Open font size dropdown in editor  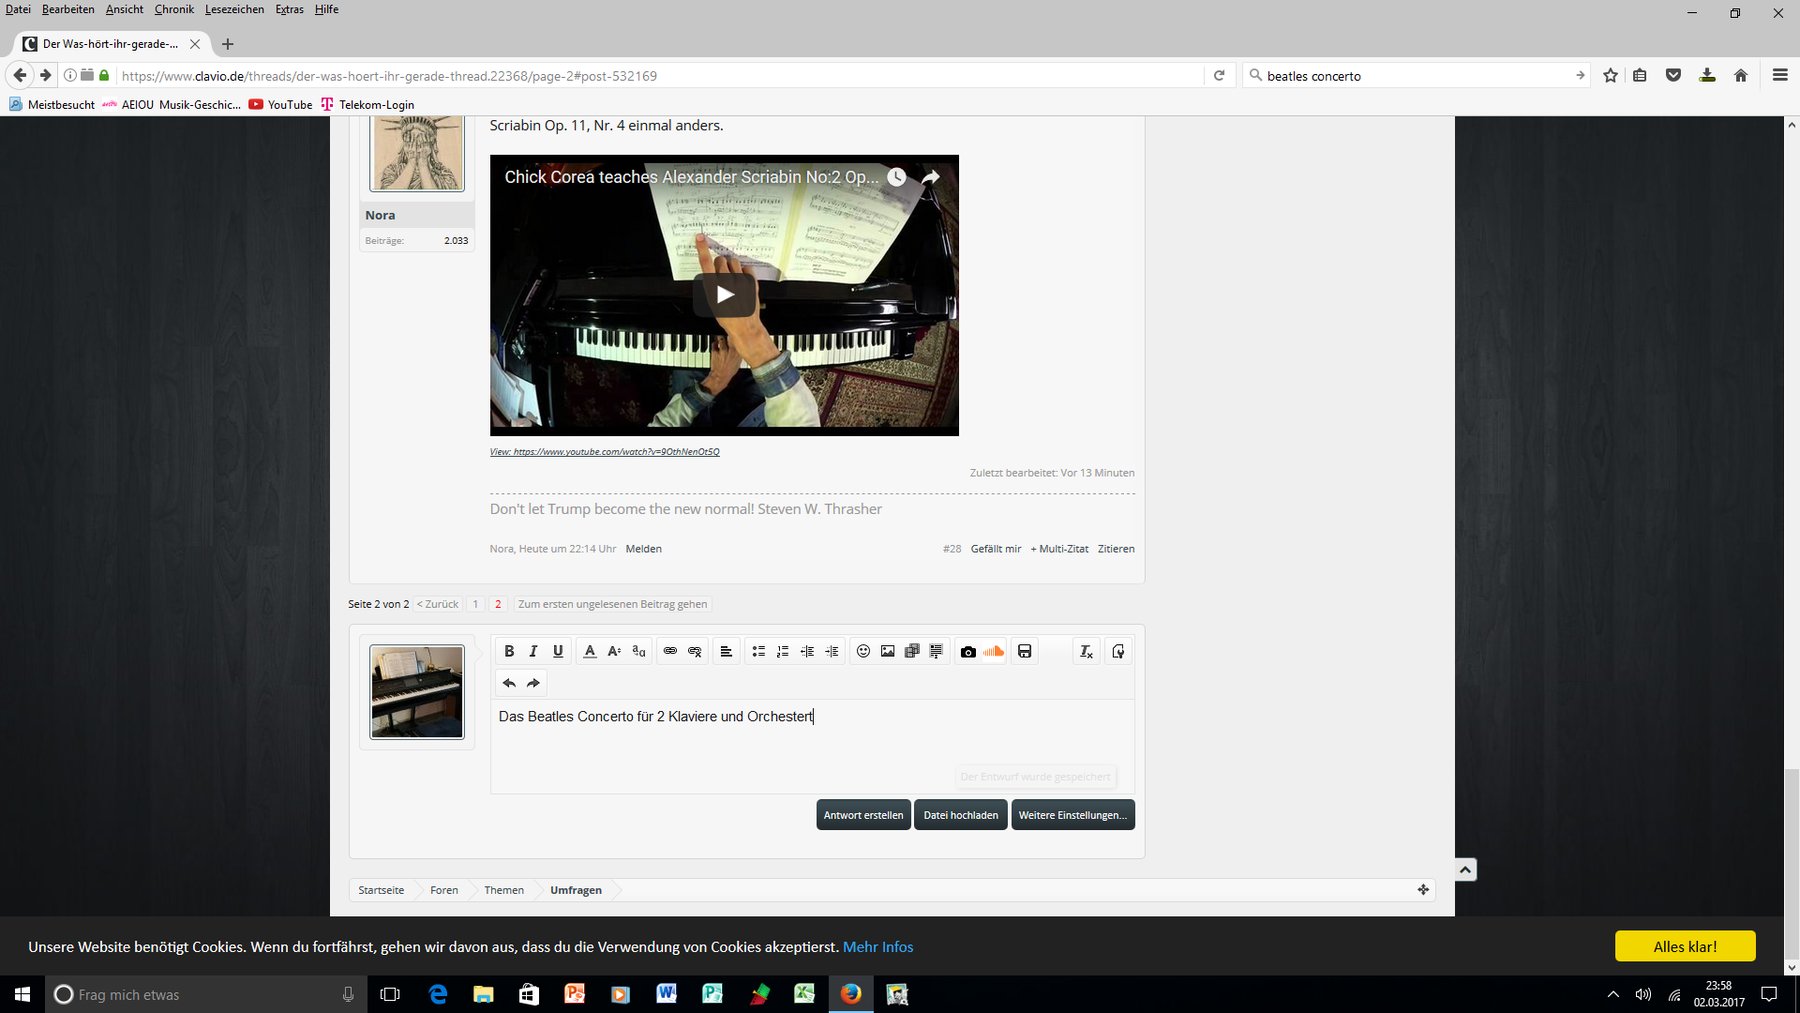614,651
